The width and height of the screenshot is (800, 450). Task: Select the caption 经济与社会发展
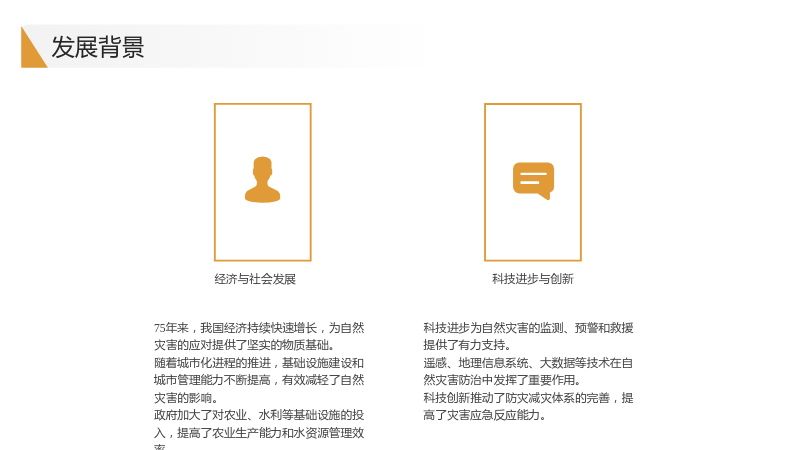[x=255, y=279]
